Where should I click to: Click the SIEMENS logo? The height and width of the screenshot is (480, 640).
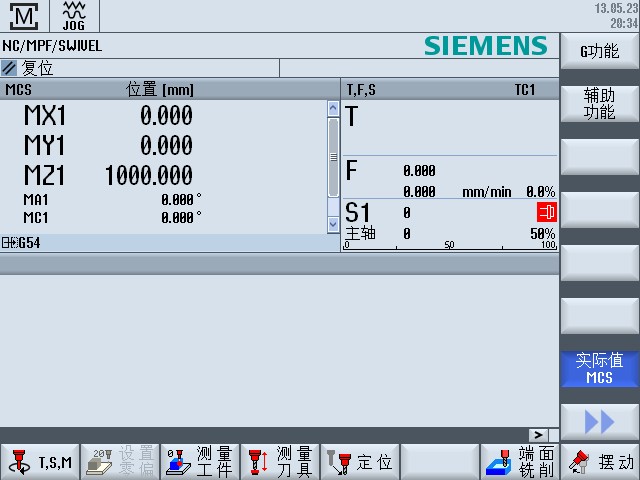click(x=486, y=45)
